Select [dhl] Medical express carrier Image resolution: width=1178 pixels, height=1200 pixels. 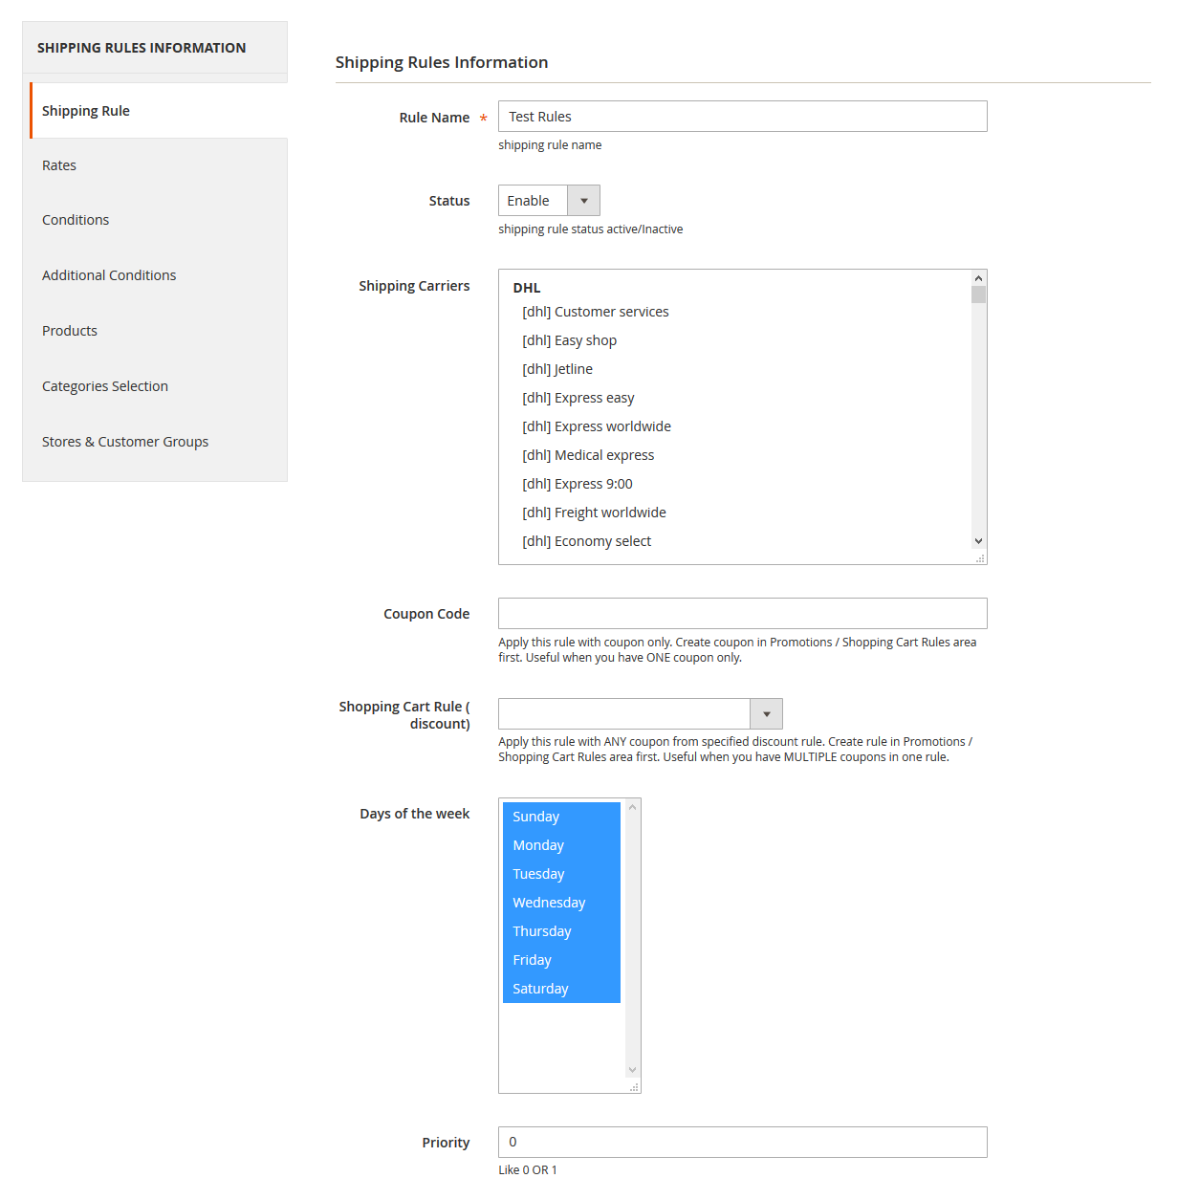click(x=588, y=455)
